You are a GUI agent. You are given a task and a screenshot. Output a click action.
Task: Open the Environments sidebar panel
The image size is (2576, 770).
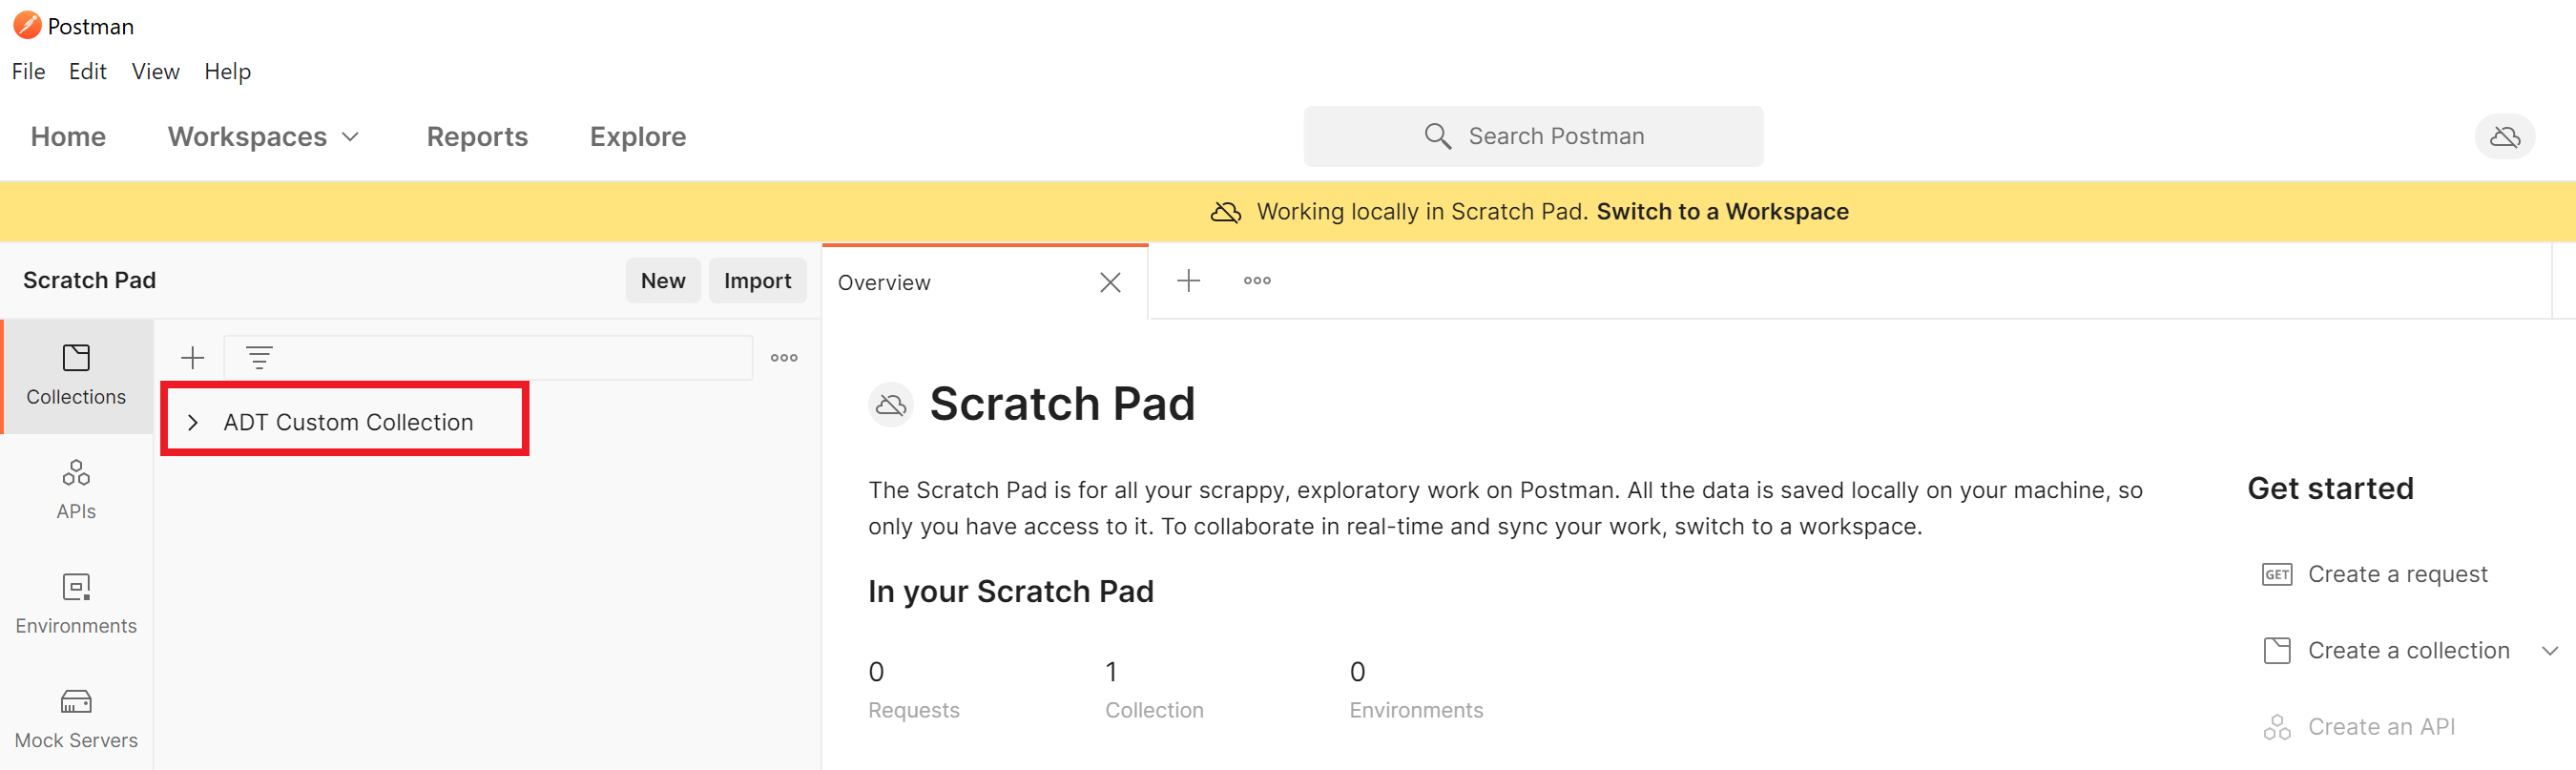coord(76,604)
